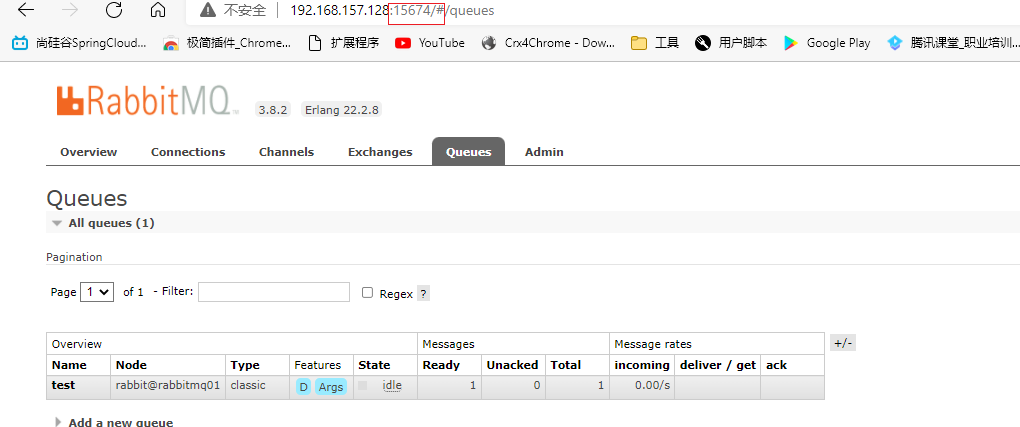The height and width of the screenshot is (427, 1020).
Task: Click the Erlang 22.2.8 label
Action: (342, 109)
